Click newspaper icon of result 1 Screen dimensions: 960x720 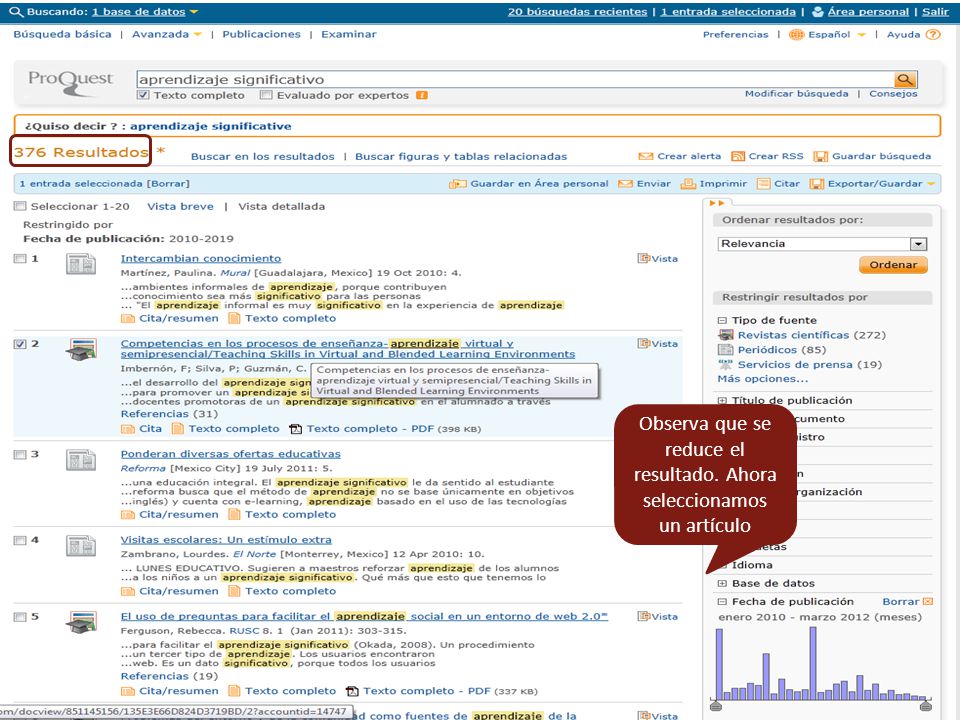coord(81,264)
